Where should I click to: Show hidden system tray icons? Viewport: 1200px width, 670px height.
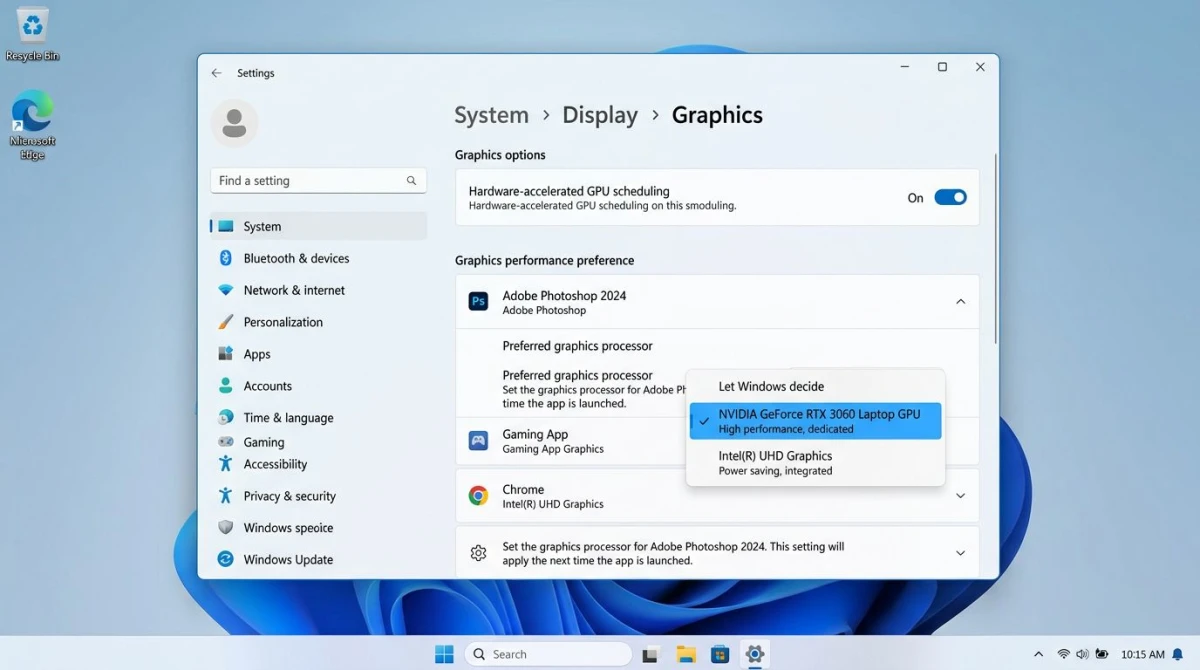coord(1038,654)
